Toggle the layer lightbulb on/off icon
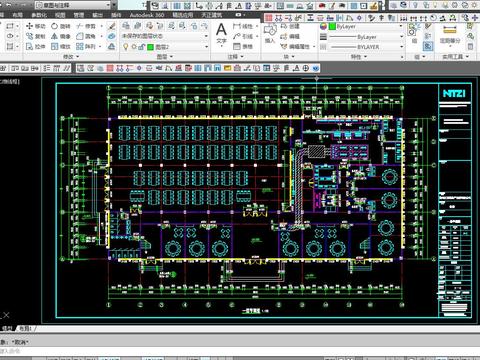Image resolution: width=480 pixels, height=360 pixels. pyautogui.click(x=126, y=47)
